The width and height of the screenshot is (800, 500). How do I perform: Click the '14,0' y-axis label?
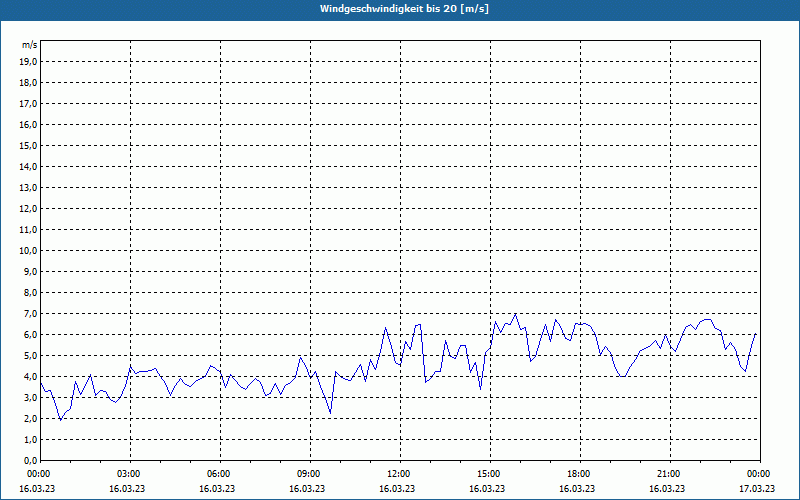[x=29, y=166]
